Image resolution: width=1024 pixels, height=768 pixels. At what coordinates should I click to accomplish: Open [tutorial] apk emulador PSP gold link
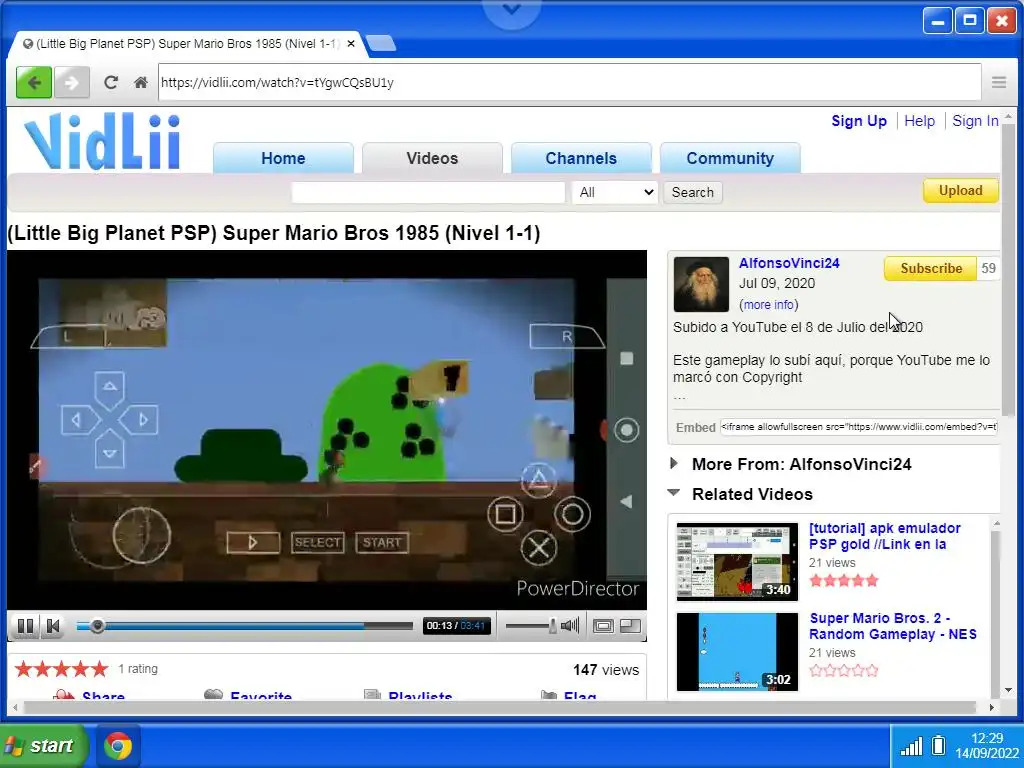coord(884,536)
